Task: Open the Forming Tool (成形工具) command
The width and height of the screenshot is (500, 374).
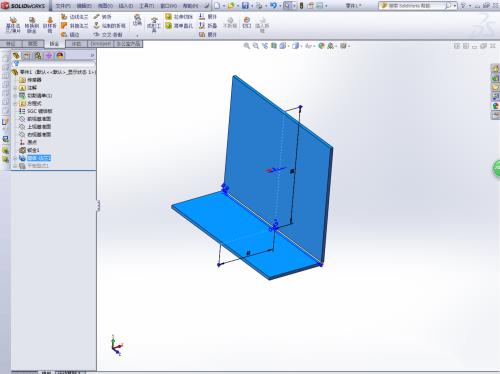Action: [x=154, y=25]
